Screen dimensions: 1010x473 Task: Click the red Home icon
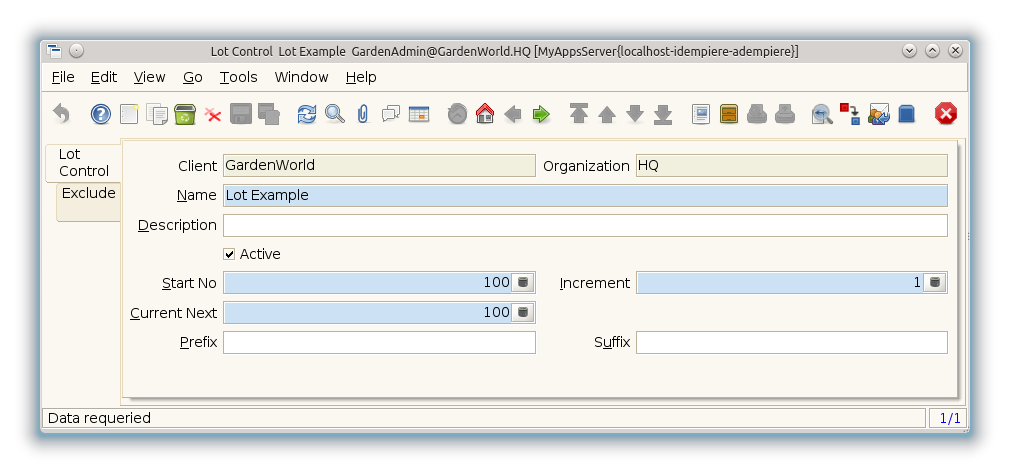(x=485, y=114)
